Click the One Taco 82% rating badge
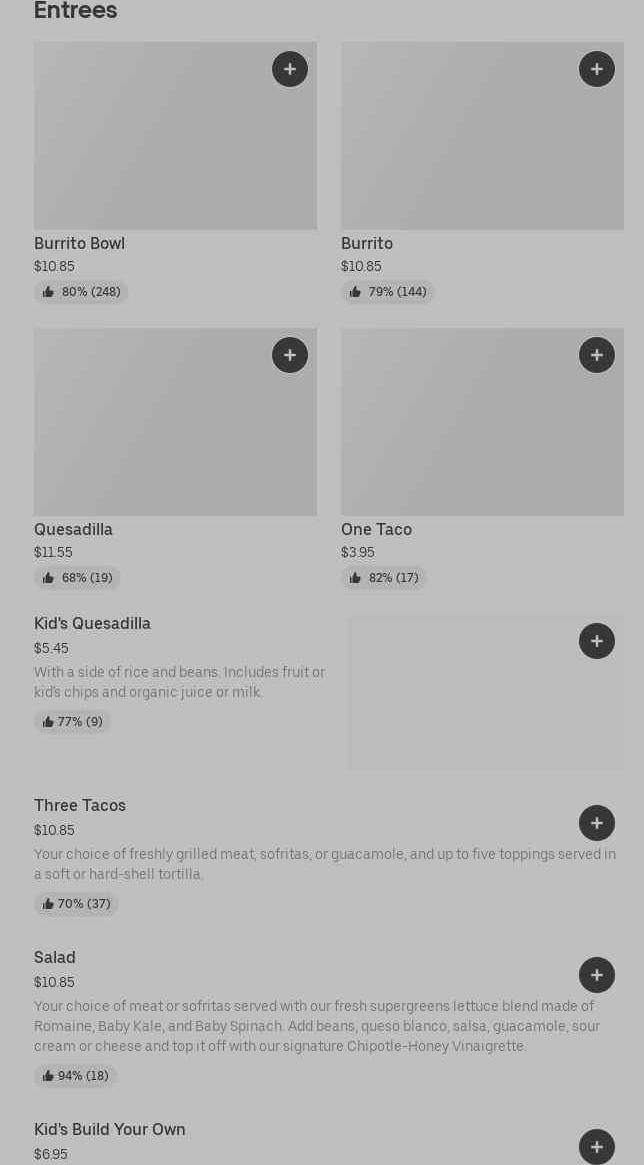The width and height of the screenshot is (644, 1165). click(x=384, y=578)
